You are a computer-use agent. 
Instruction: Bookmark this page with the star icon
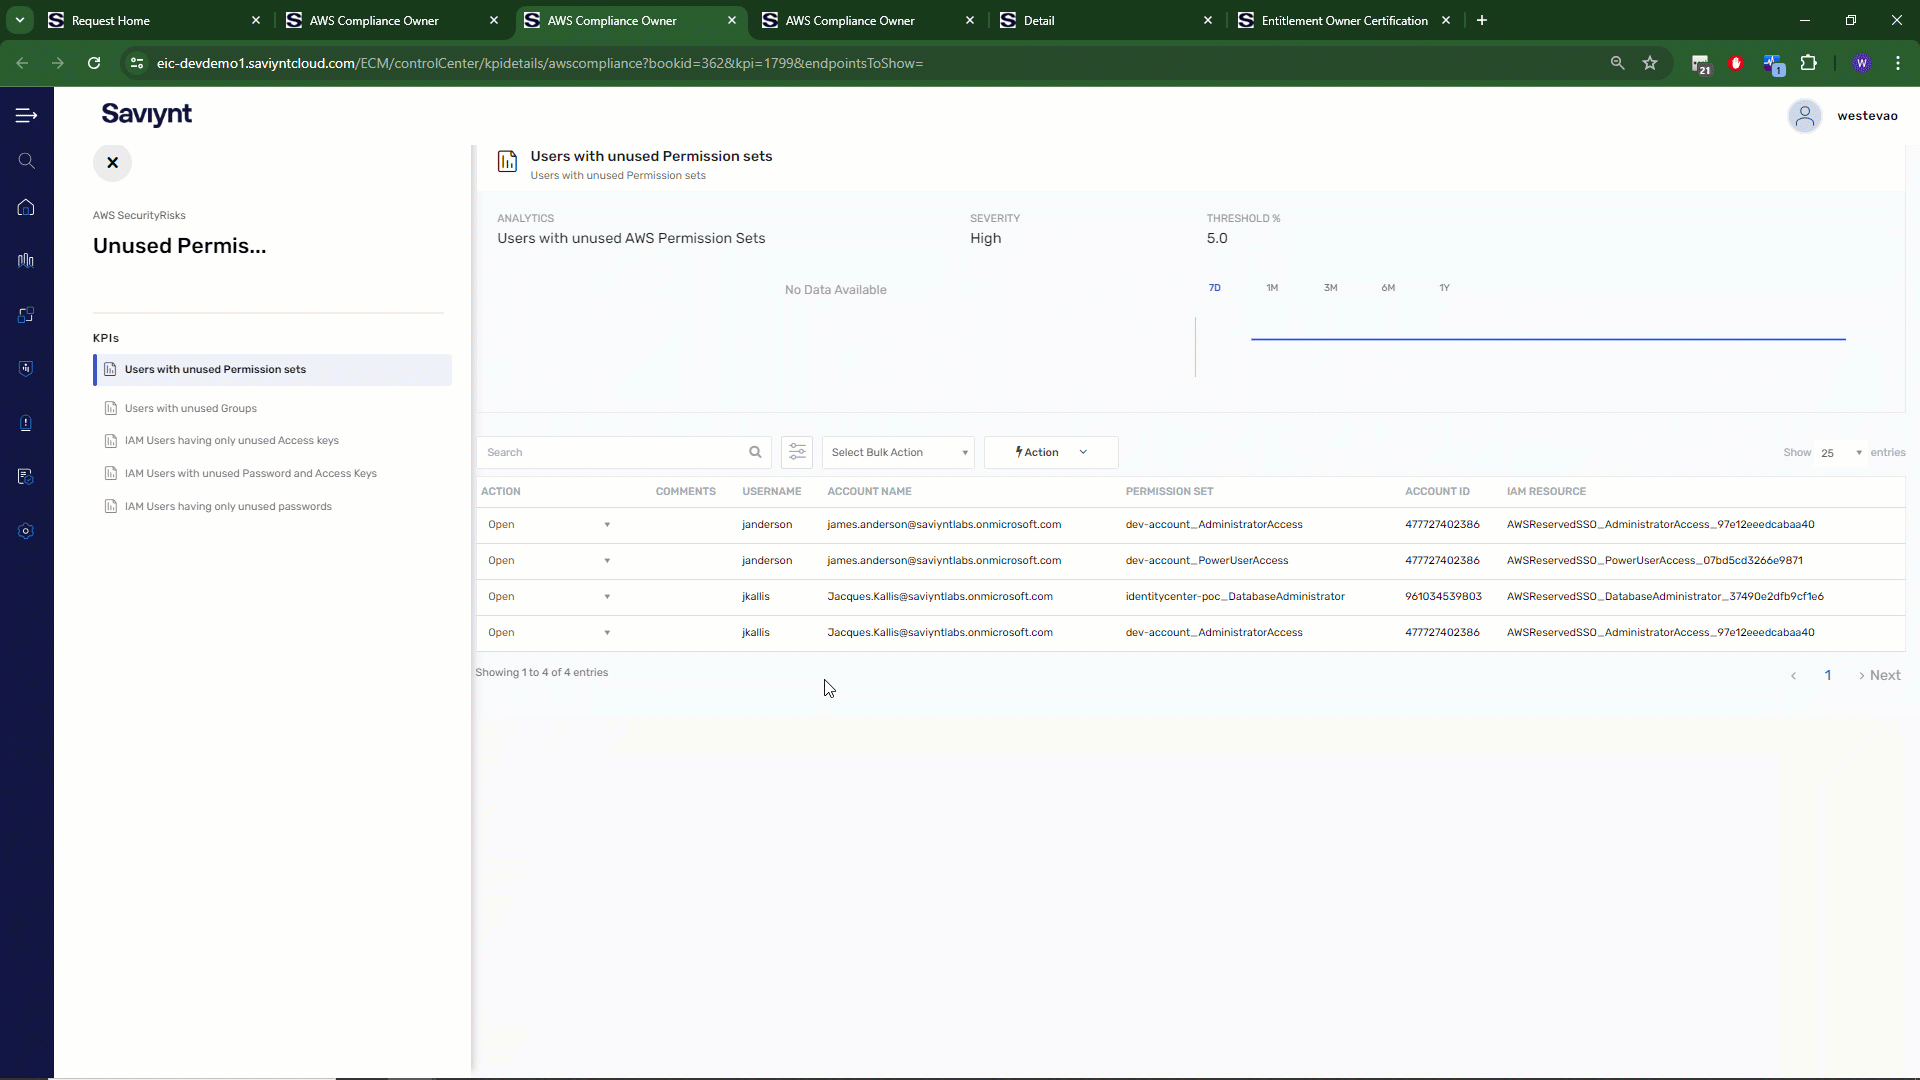tap(1650, 63)
